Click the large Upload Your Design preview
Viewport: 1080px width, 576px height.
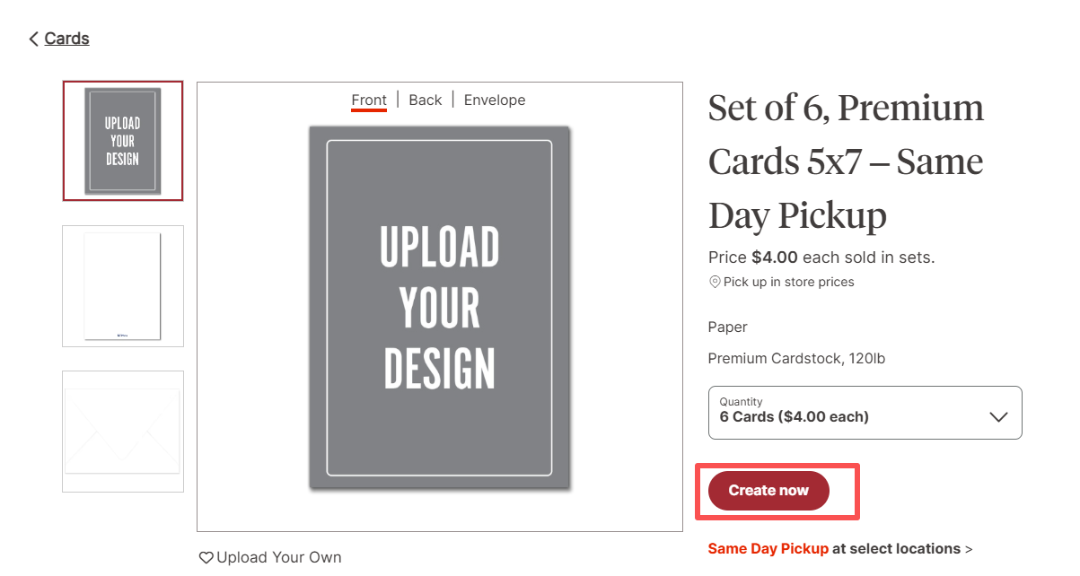[439, 307]
